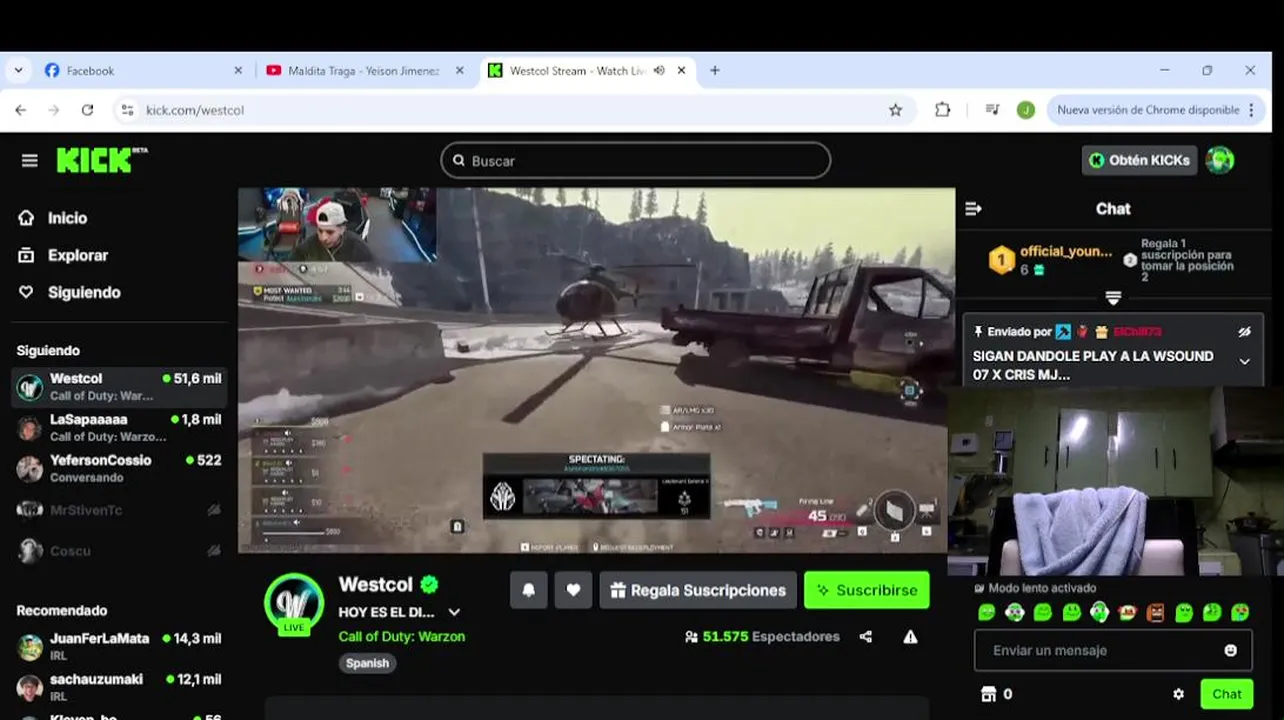Screen dimensions: 1284x720
Task: Open the shop icon with the 0 count
Action: click(x=989, y=694)
